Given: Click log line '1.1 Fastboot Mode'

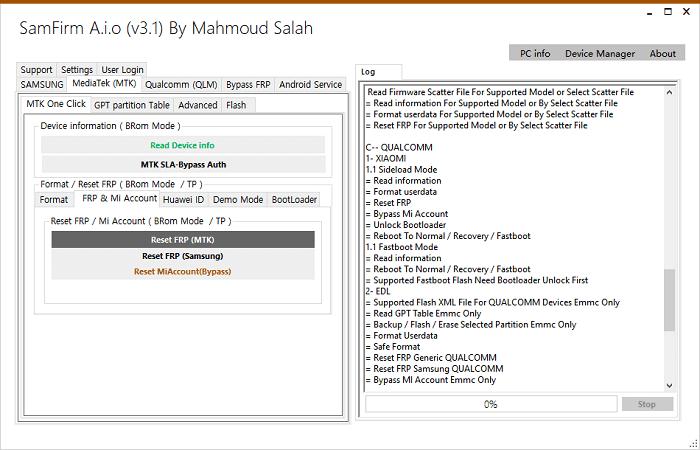Looking at the screenshot, I should click(402, 247).
